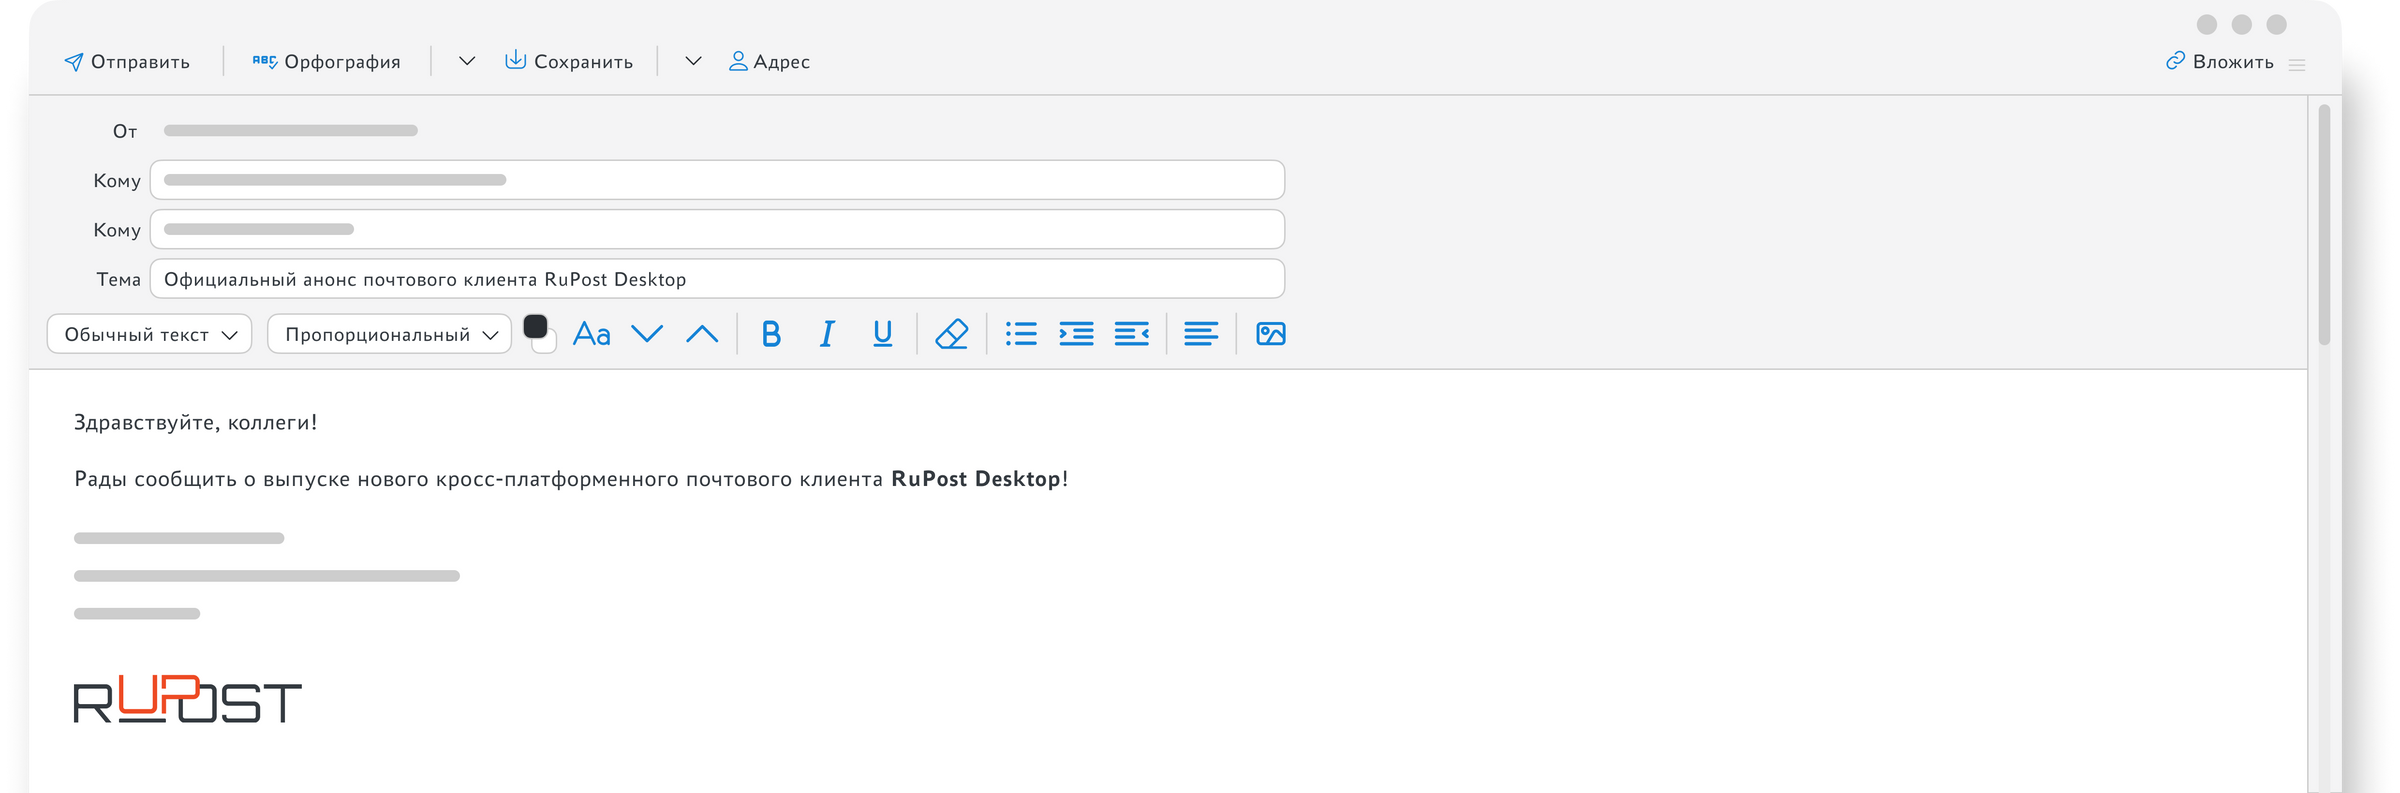Insert a bulleted list
Image resolution: width=2400 pixels, height=793 pixels.
coord(1021,334)
